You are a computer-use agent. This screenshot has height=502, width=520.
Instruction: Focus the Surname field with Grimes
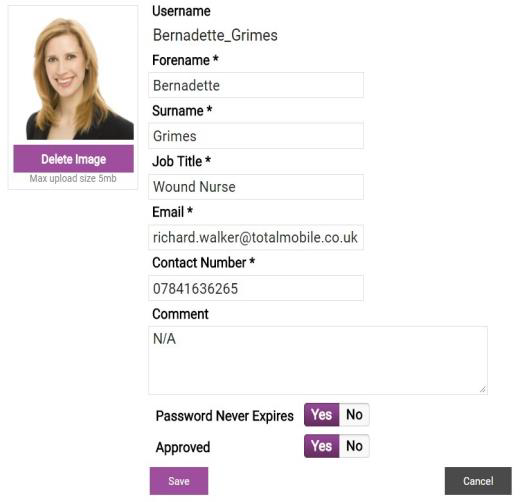click(x=256, y=136)
